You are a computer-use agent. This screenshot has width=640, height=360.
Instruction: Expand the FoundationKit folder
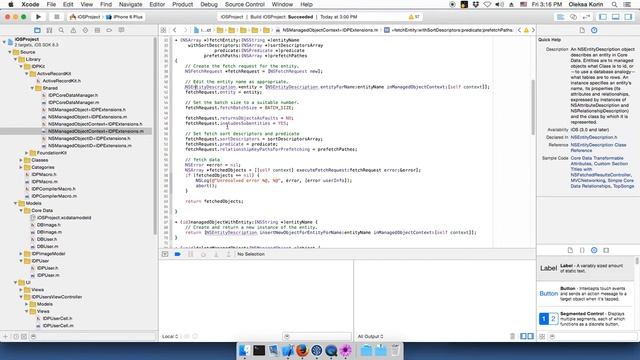pyautogui.click(x=27, y=153)
